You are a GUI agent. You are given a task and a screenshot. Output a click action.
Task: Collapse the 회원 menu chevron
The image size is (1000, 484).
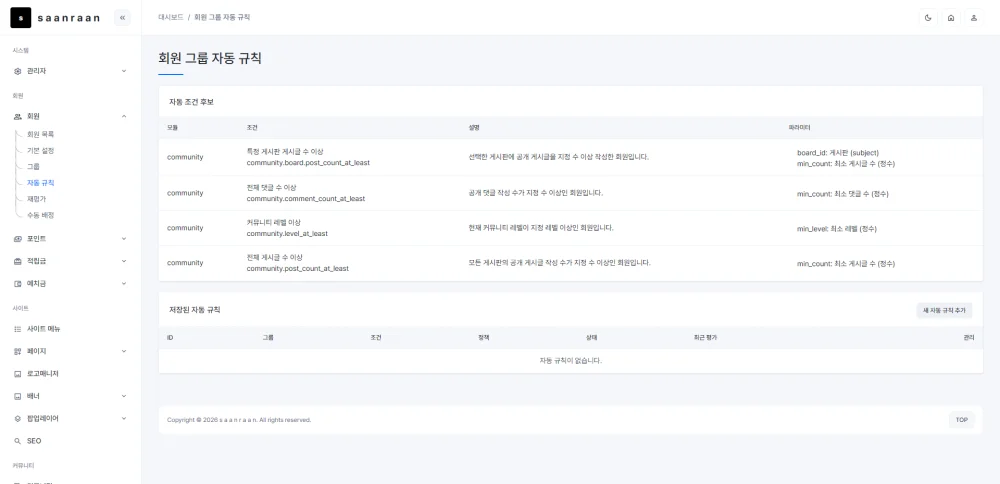124,116
